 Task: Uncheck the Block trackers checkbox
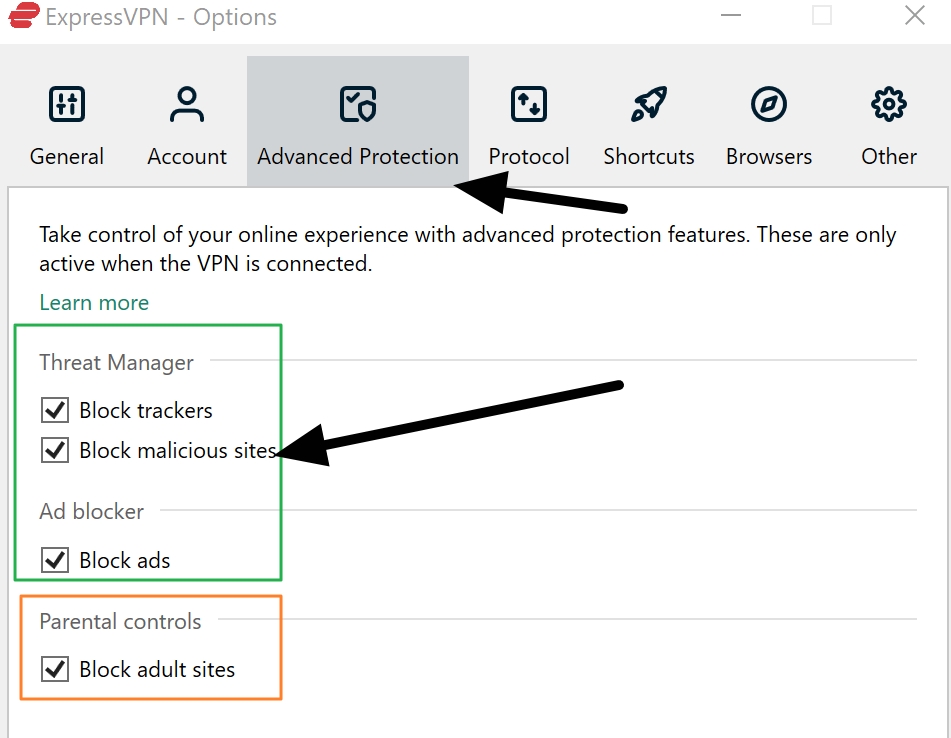55,411
